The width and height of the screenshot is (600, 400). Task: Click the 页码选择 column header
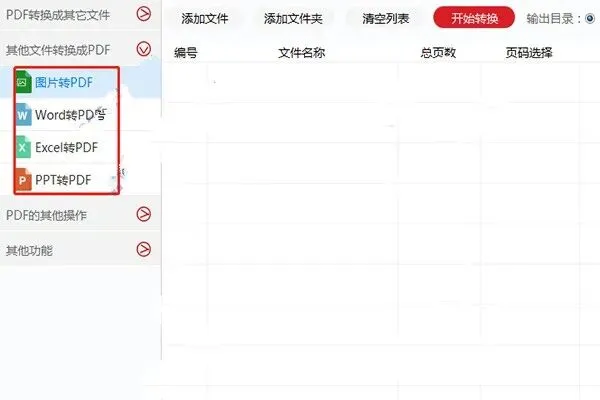point(529,52)
